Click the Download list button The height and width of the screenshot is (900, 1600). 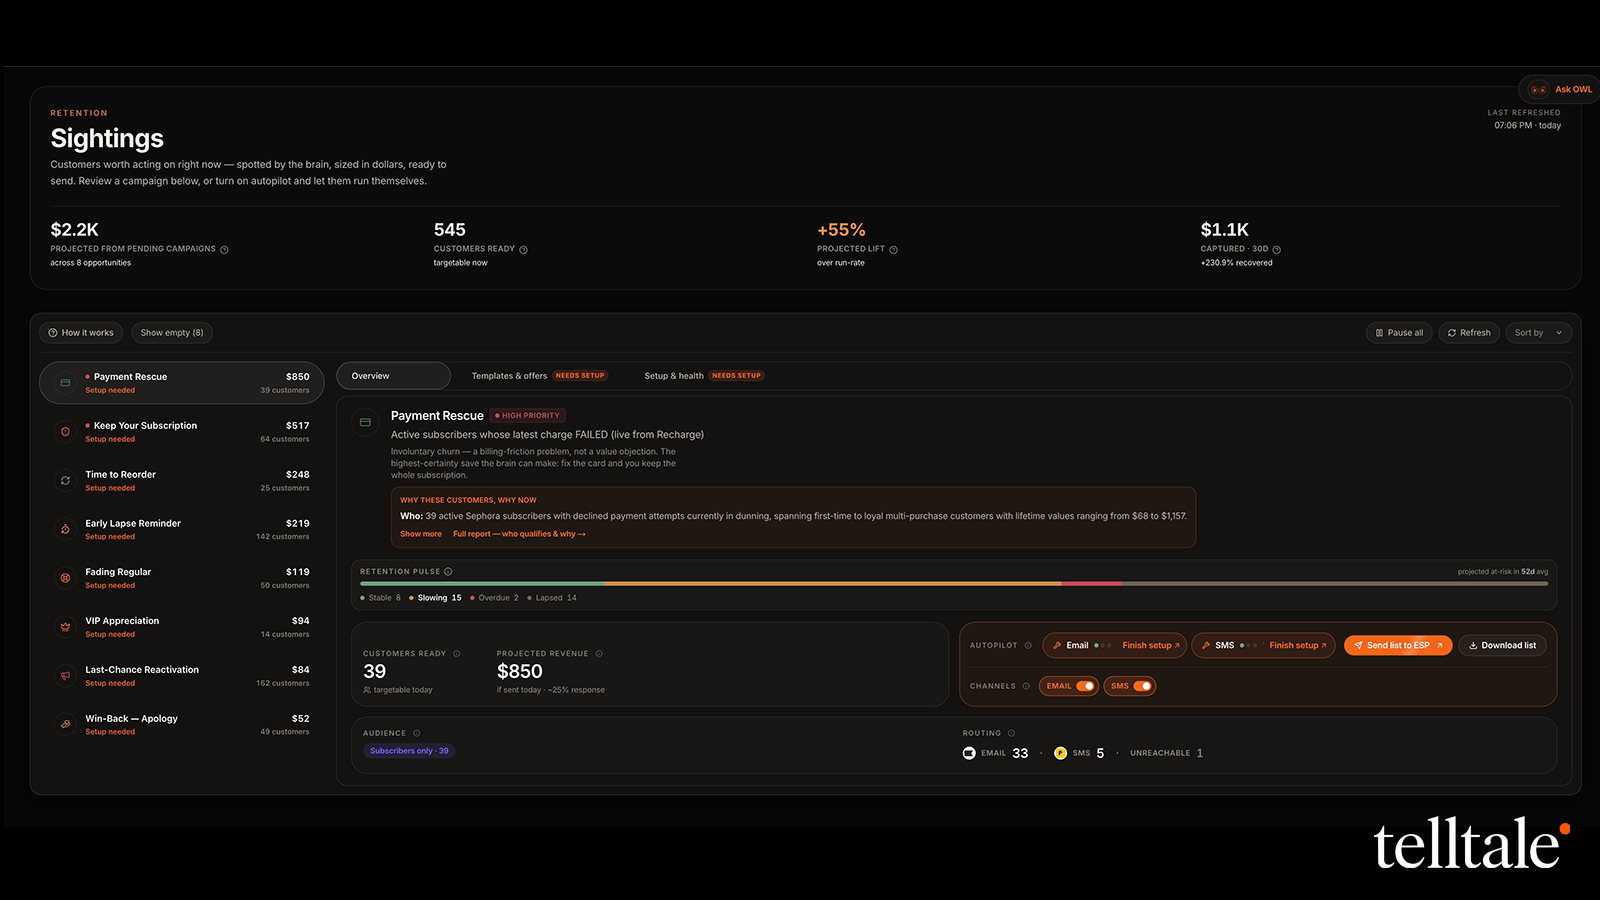(1502, 646)
